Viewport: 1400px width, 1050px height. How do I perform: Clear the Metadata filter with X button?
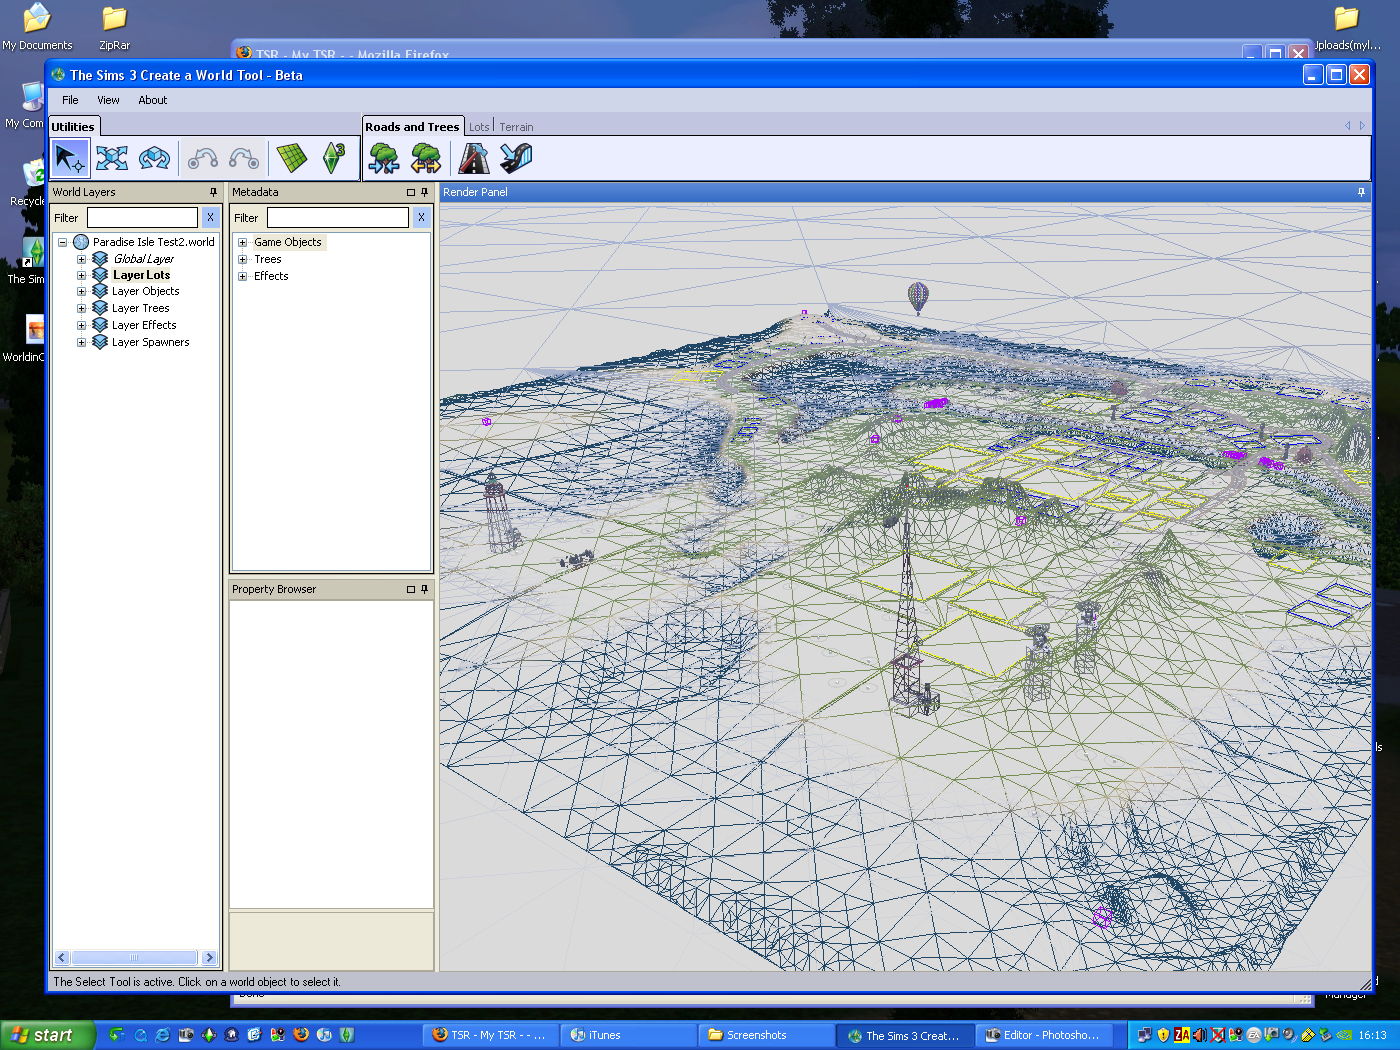click(x=421, y=217)
